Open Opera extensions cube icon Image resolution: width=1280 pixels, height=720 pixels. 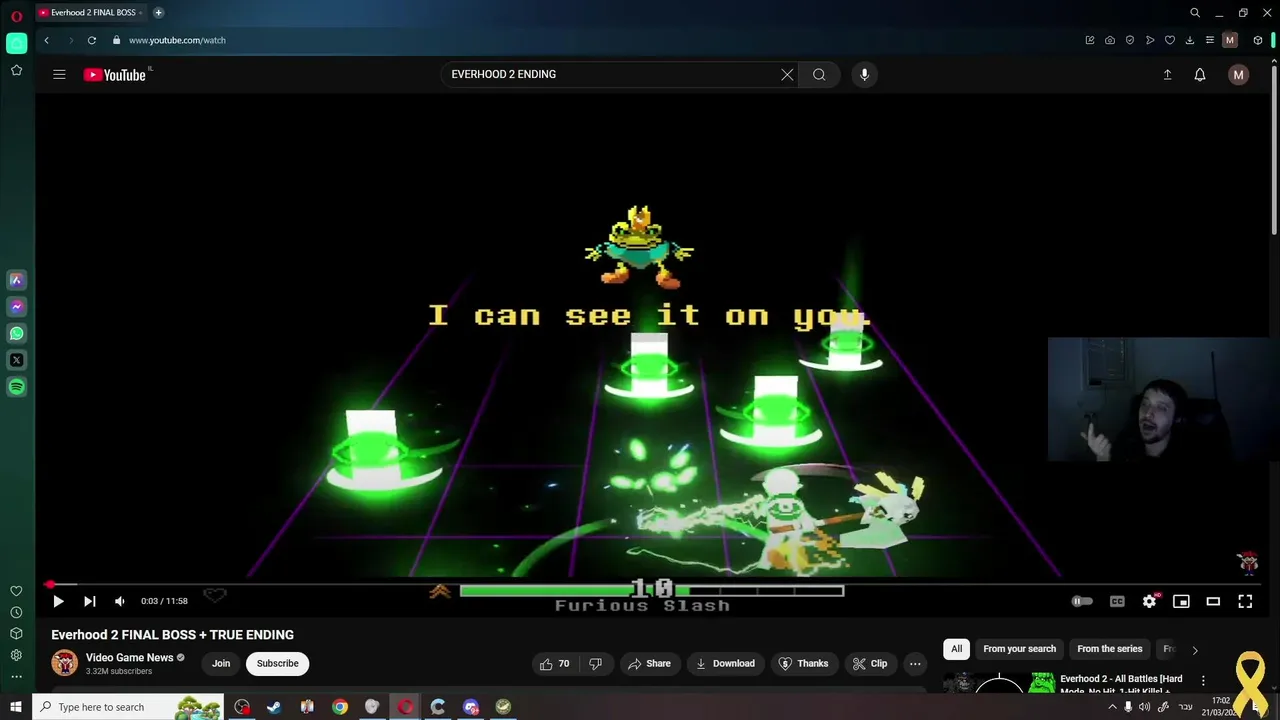(1258, 40)
